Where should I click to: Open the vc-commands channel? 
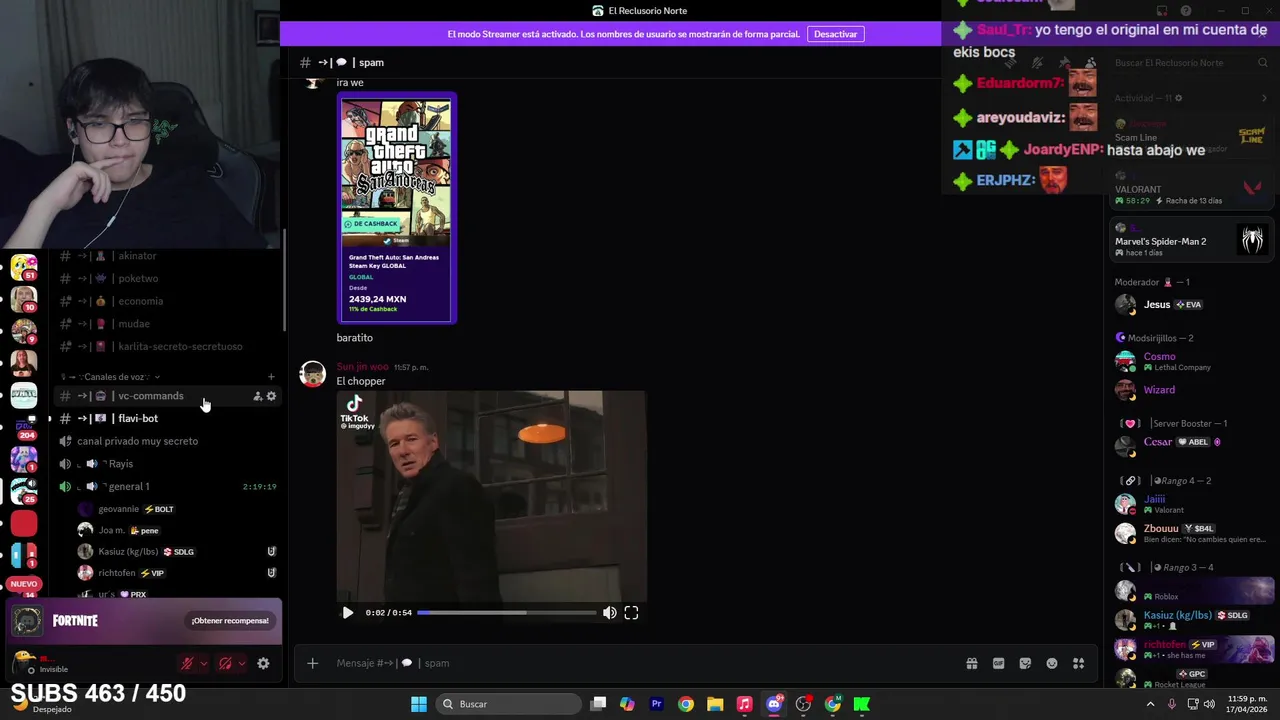click(150, 396)
